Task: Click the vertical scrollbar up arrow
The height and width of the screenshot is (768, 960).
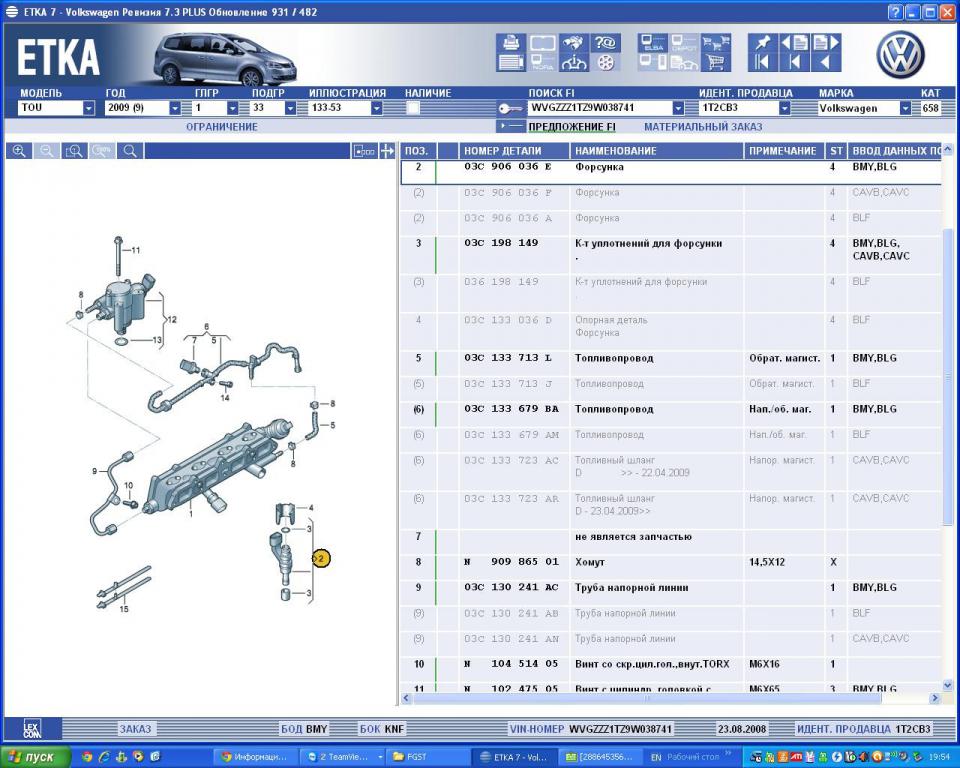Action: (948, 149)
